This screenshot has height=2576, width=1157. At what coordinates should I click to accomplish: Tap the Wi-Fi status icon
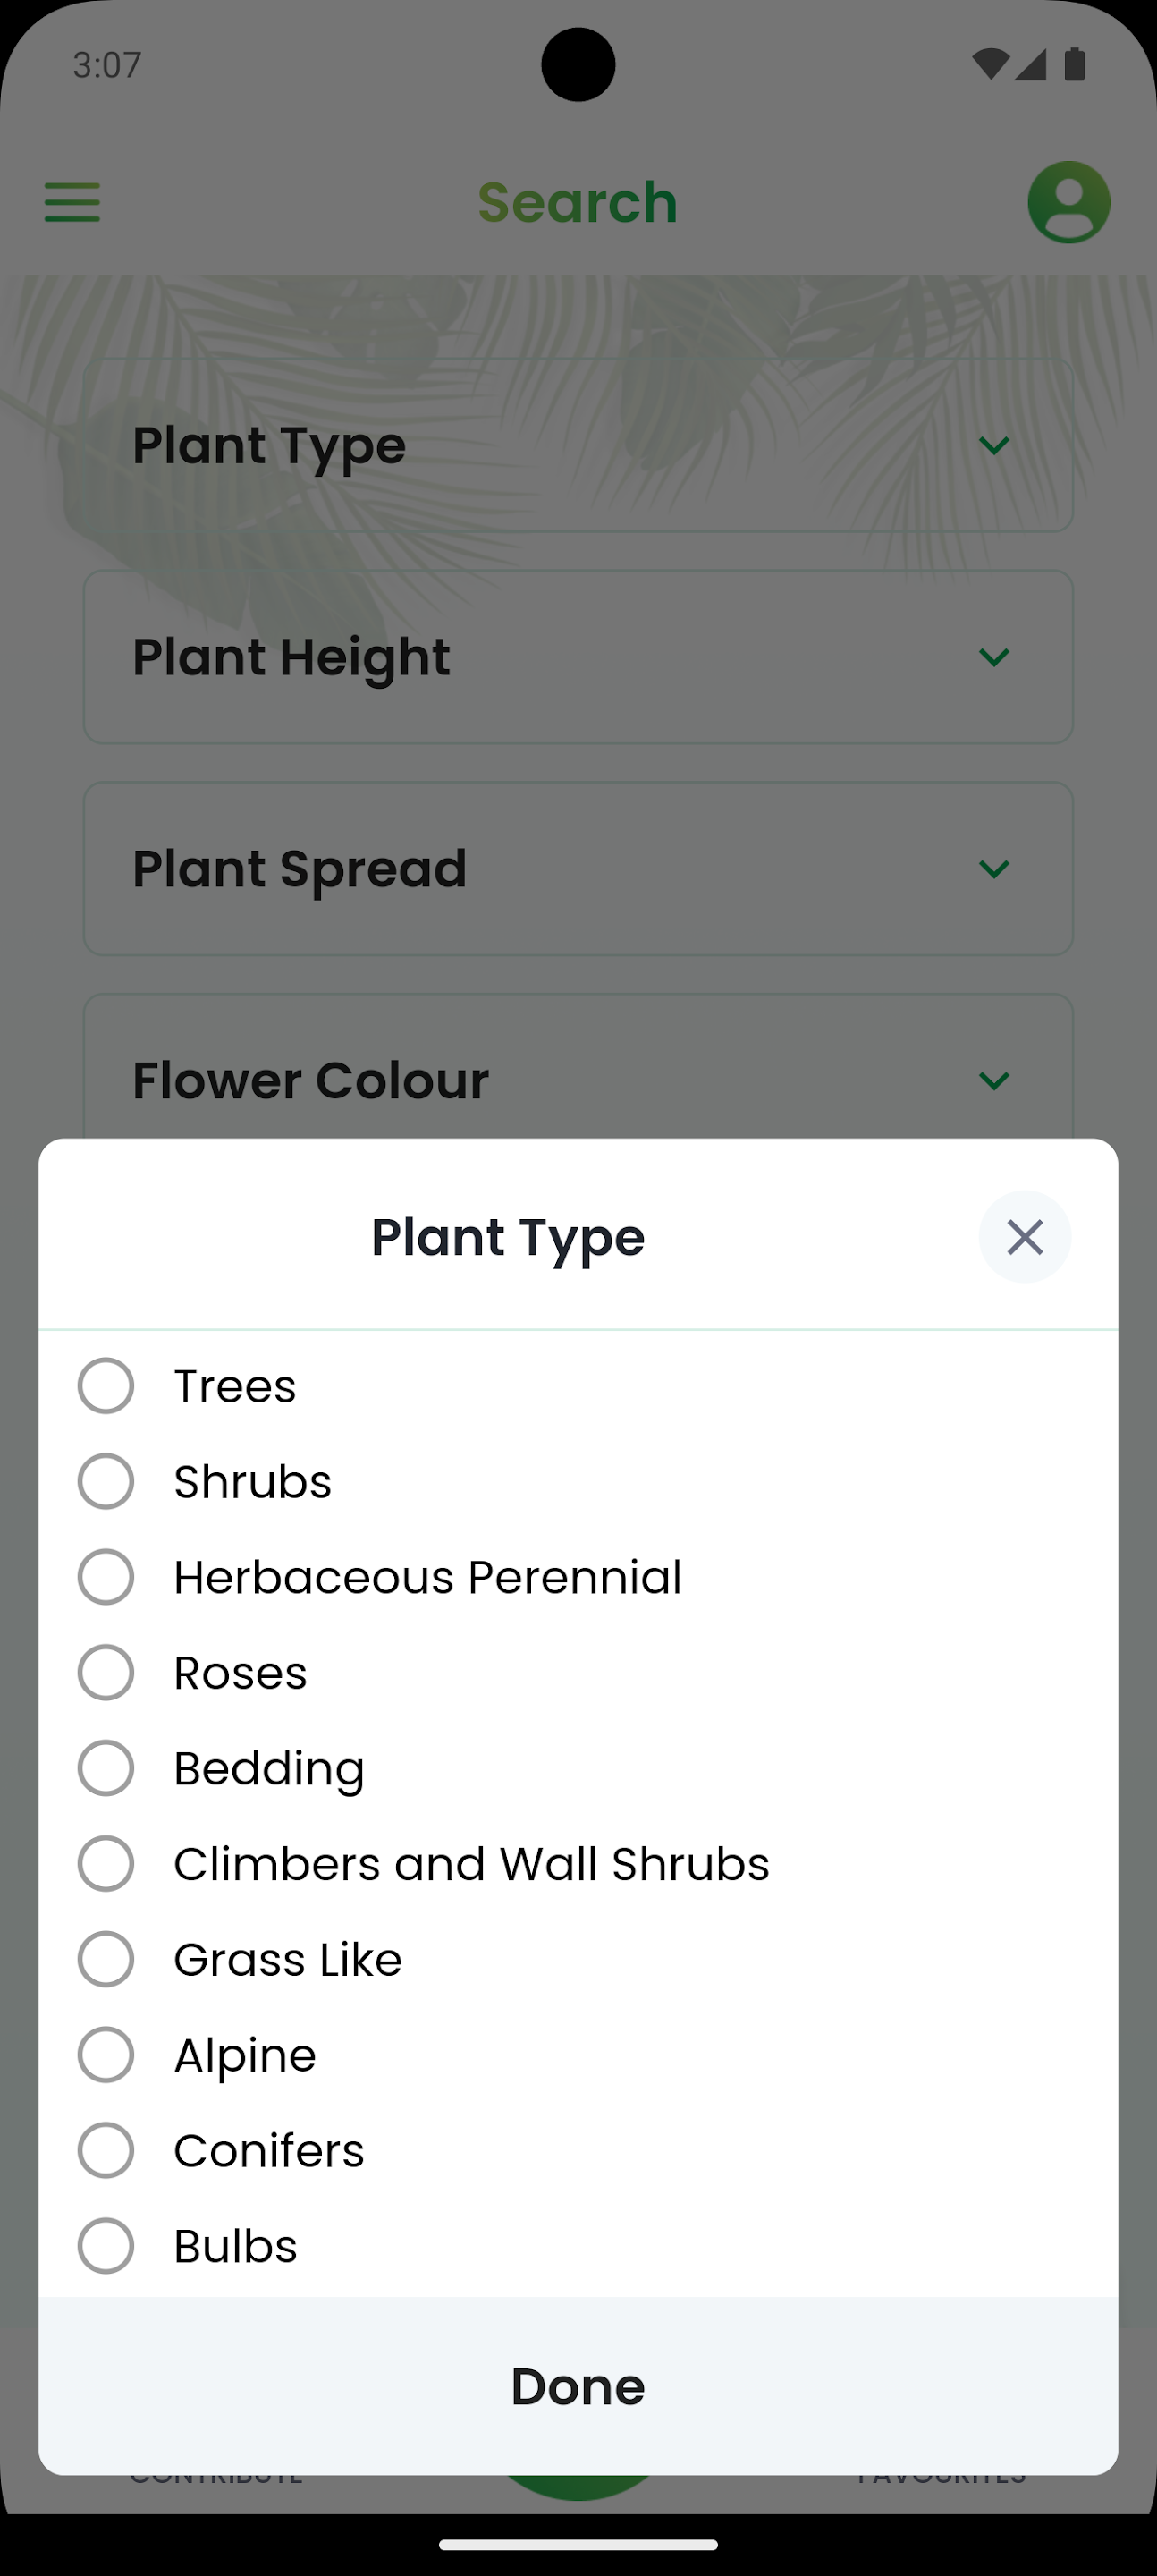[x=989, y=65]
